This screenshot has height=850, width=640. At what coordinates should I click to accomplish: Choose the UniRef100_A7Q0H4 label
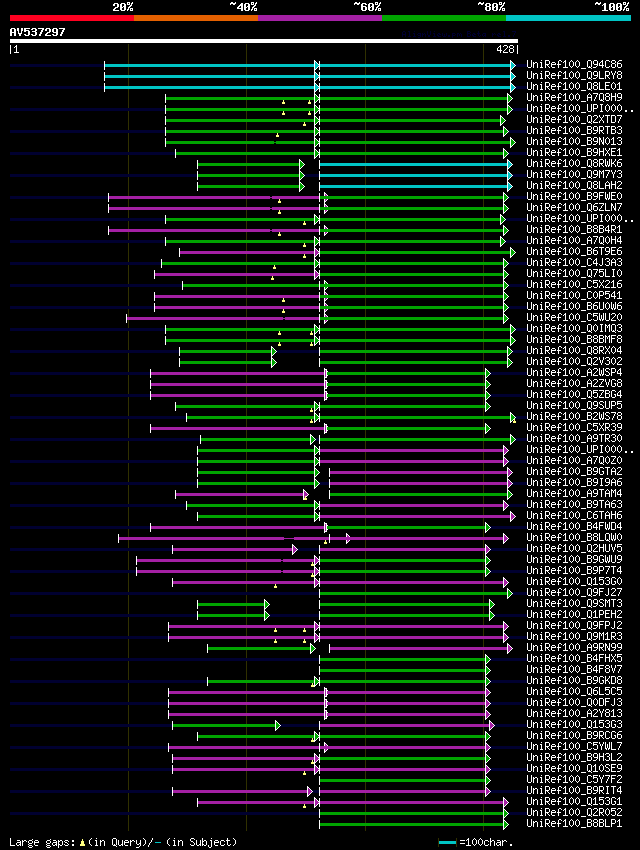pyautogui.click(x=574, y=241)
